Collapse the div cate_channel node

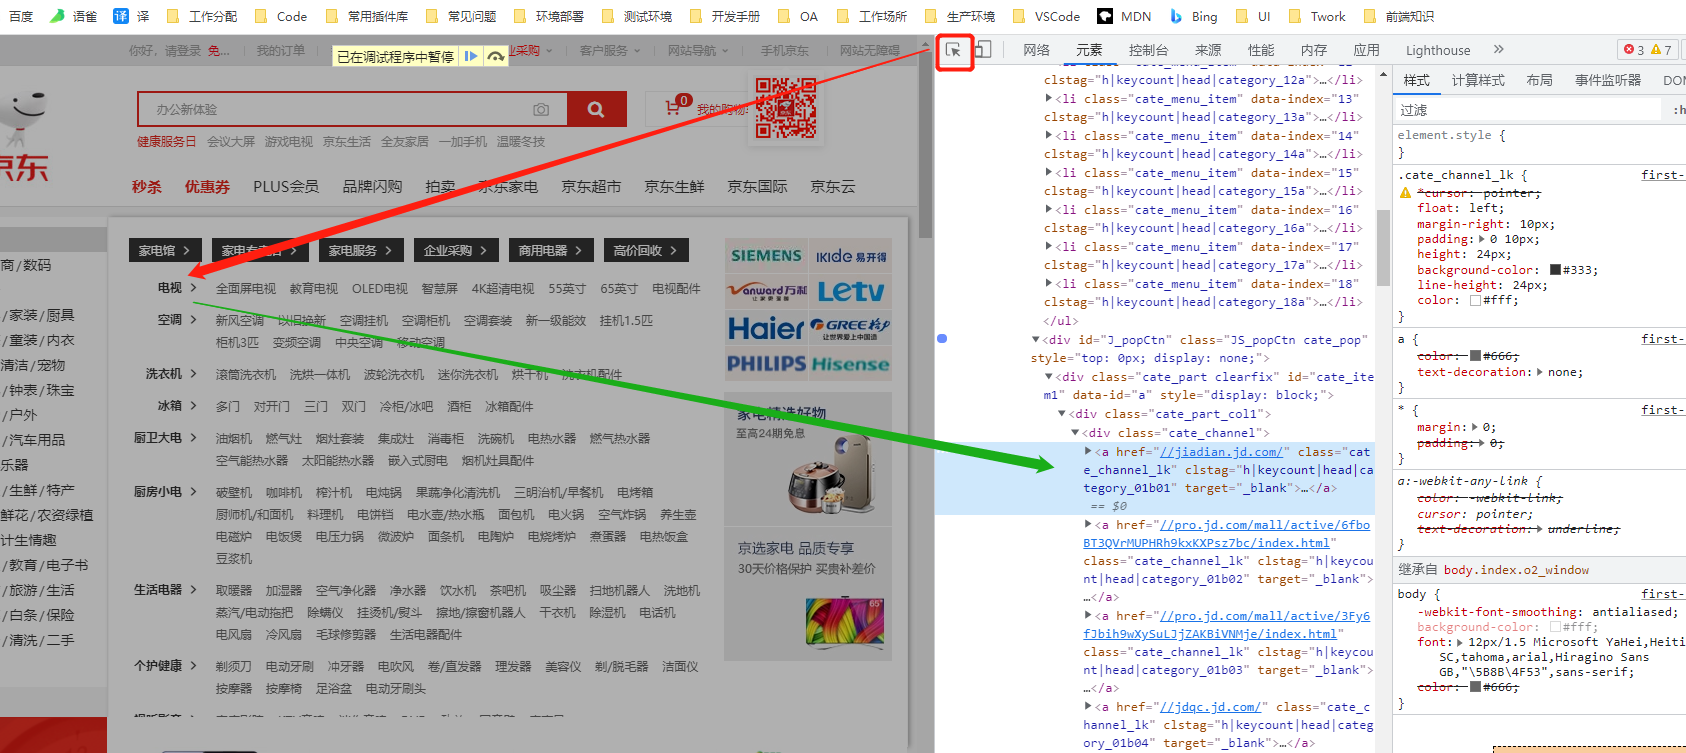click(x=1075, y=433)
